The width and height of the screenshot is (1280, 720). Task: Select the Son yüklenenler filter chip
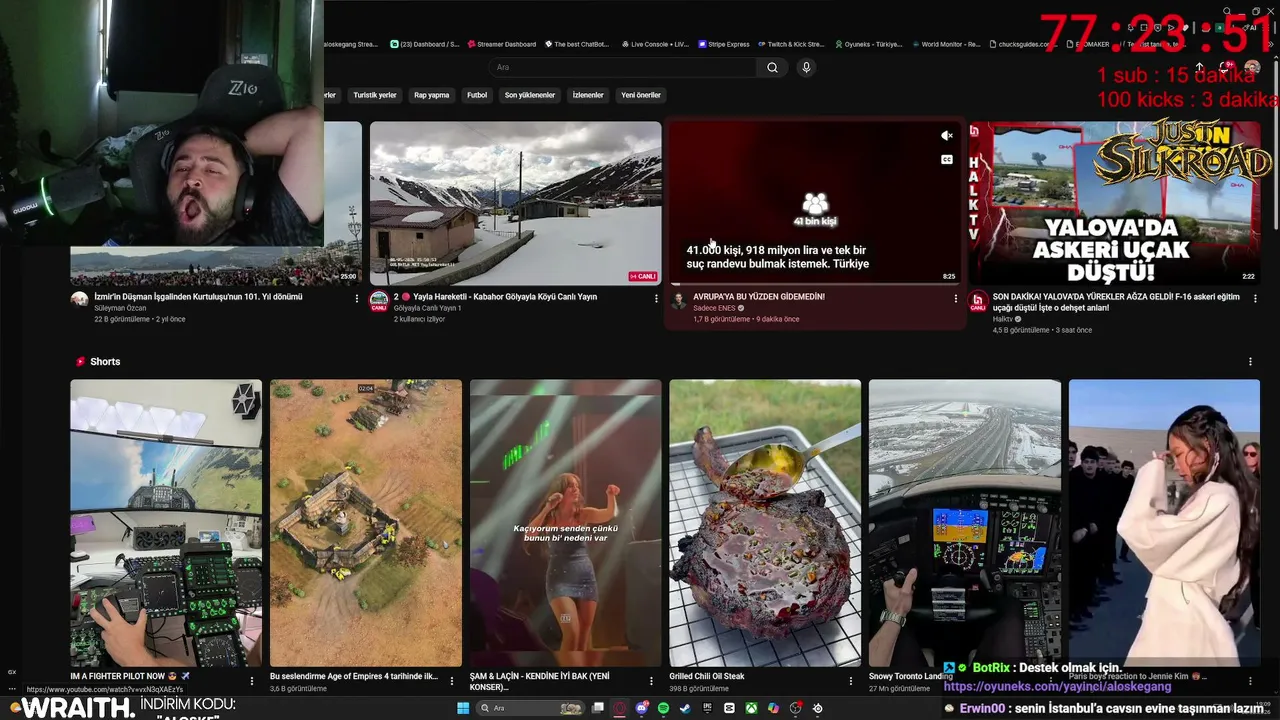pyautogui.click(x=530, y=95)
